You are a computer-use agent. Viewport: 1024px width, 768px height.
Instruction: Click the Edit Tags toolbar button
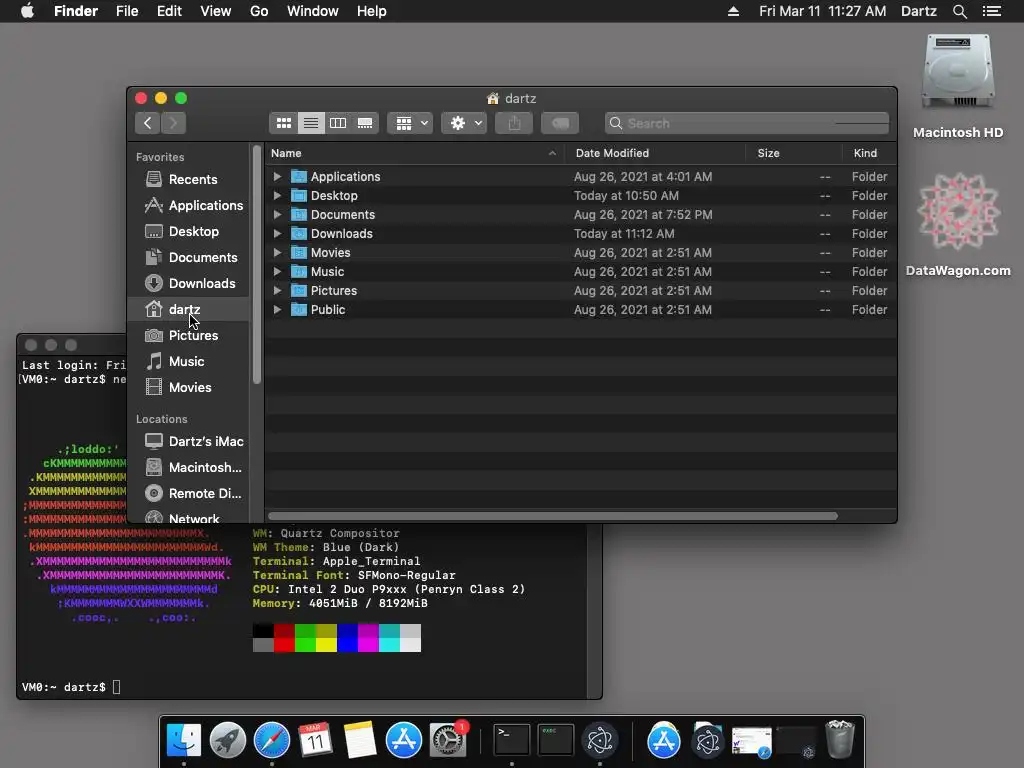point(560,123)
